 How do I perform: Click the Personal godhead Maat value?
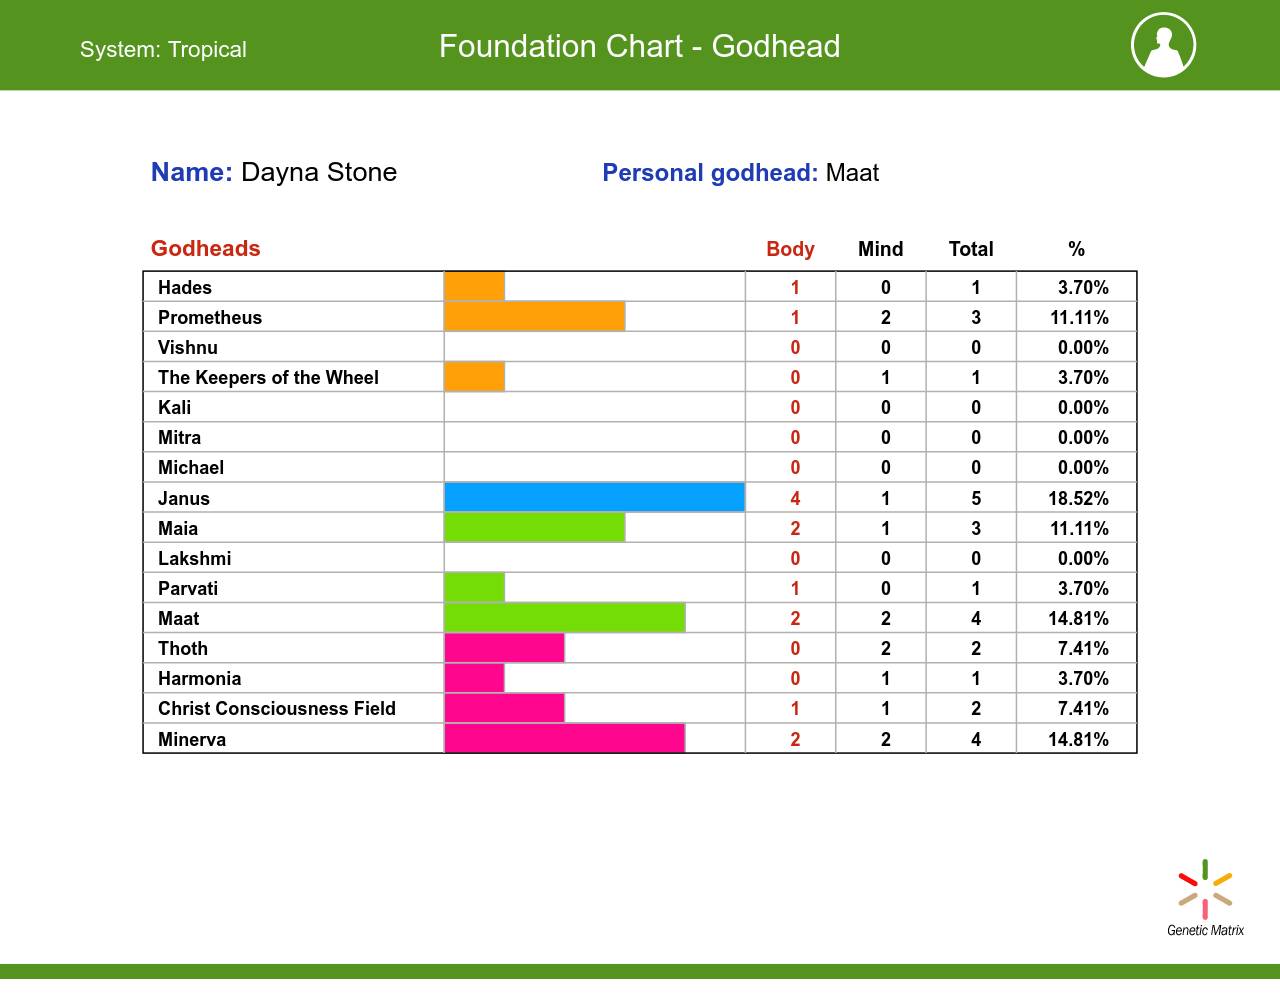point(852,173)
